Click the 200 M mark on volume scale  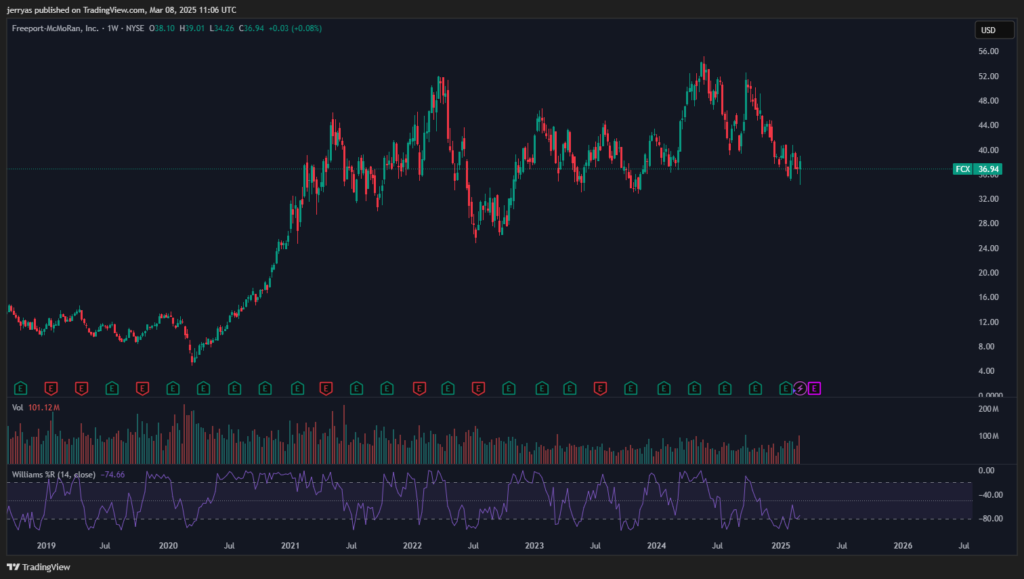click(989, 410)
